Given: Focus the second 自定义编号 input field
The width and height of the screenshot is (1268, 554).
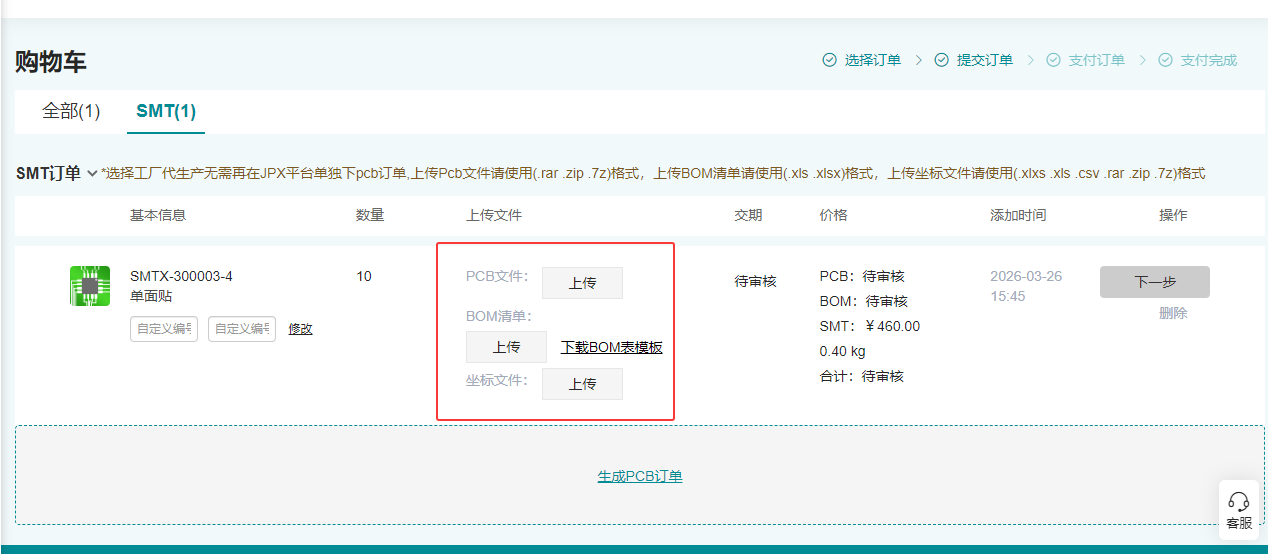Looking at the screenshot, I should tap(242, 329).
